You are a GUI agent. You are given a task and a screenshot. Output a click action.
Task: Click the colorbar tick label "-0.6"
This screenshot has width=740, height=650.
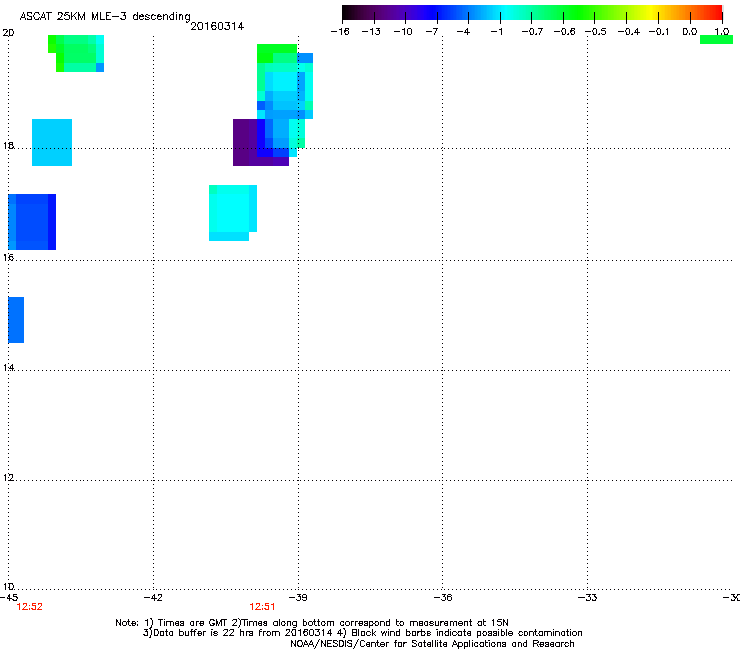coord(564,32)
